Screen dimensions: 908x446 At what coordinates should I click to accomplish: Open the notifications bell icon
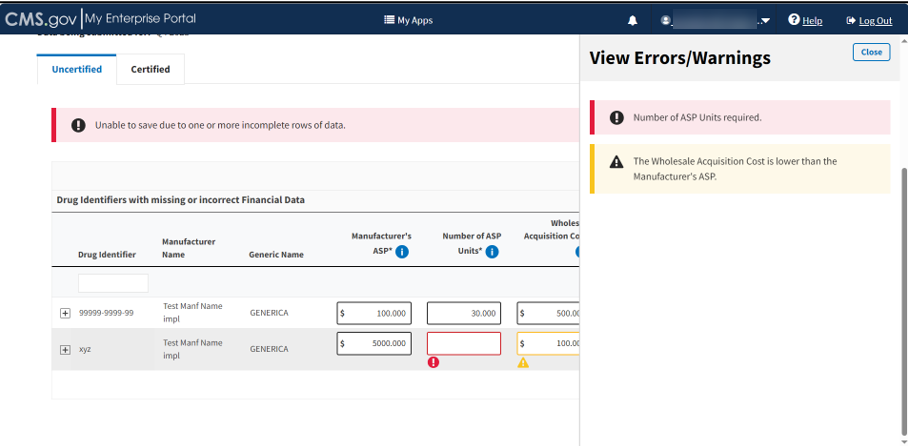click(x=632, y=20)
